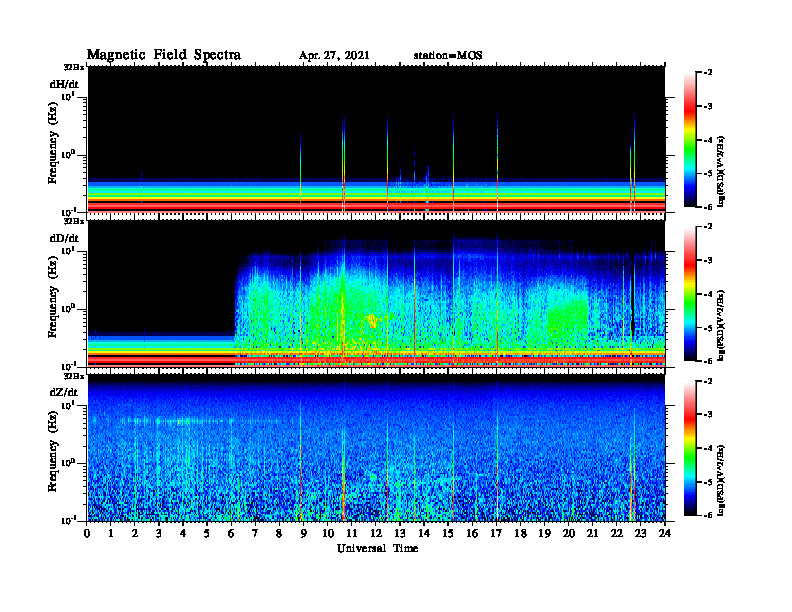The image size is (792, 612).
Task: Click the log(PSD) units label beside dH/dt colorbar
Action: coord(721,171)
